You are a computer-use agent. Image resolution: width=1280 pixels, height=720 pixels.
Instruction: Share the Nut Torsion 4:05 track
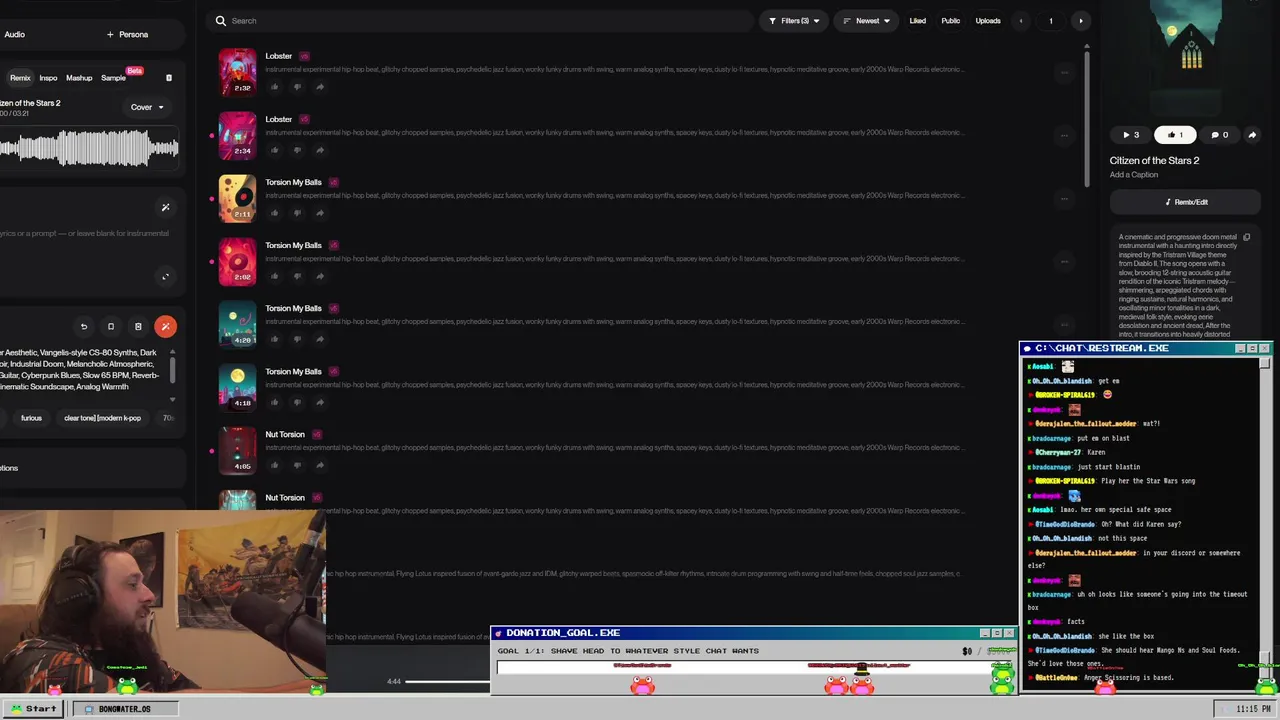(320, 465)
